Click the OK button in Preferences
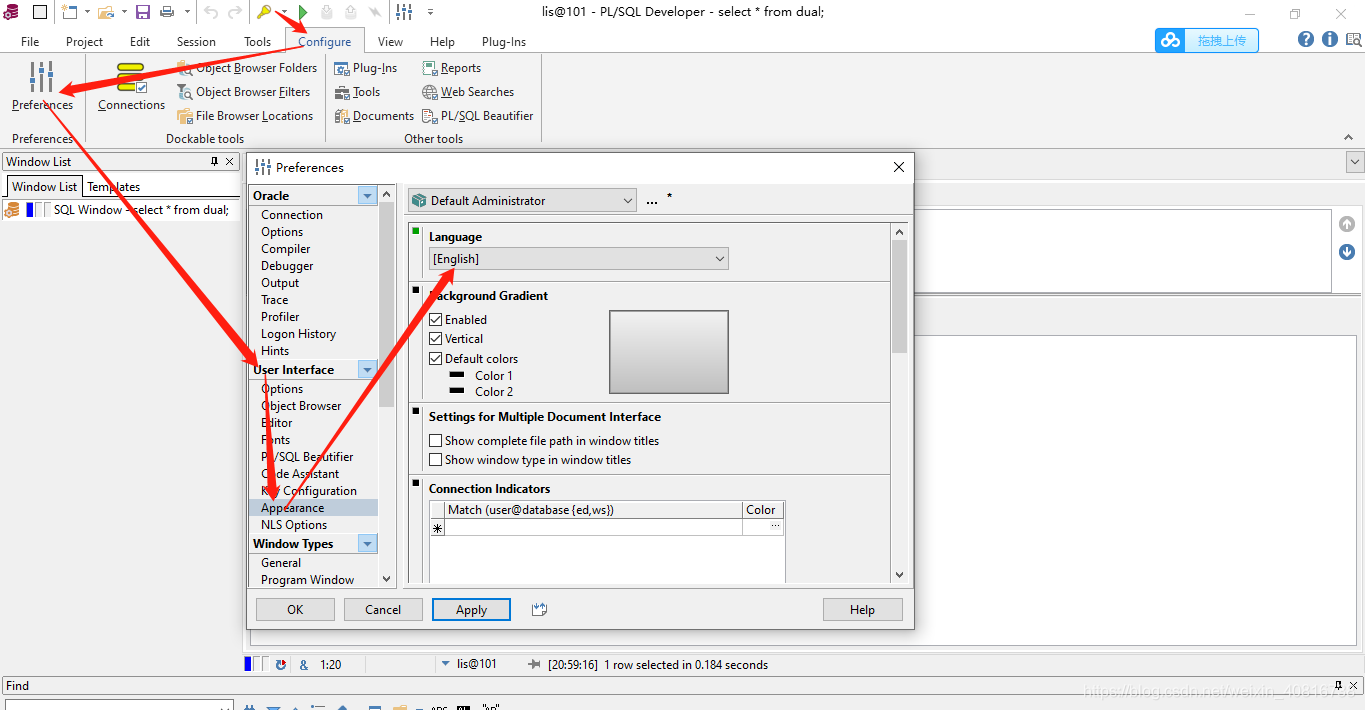 tap(295, 609)
